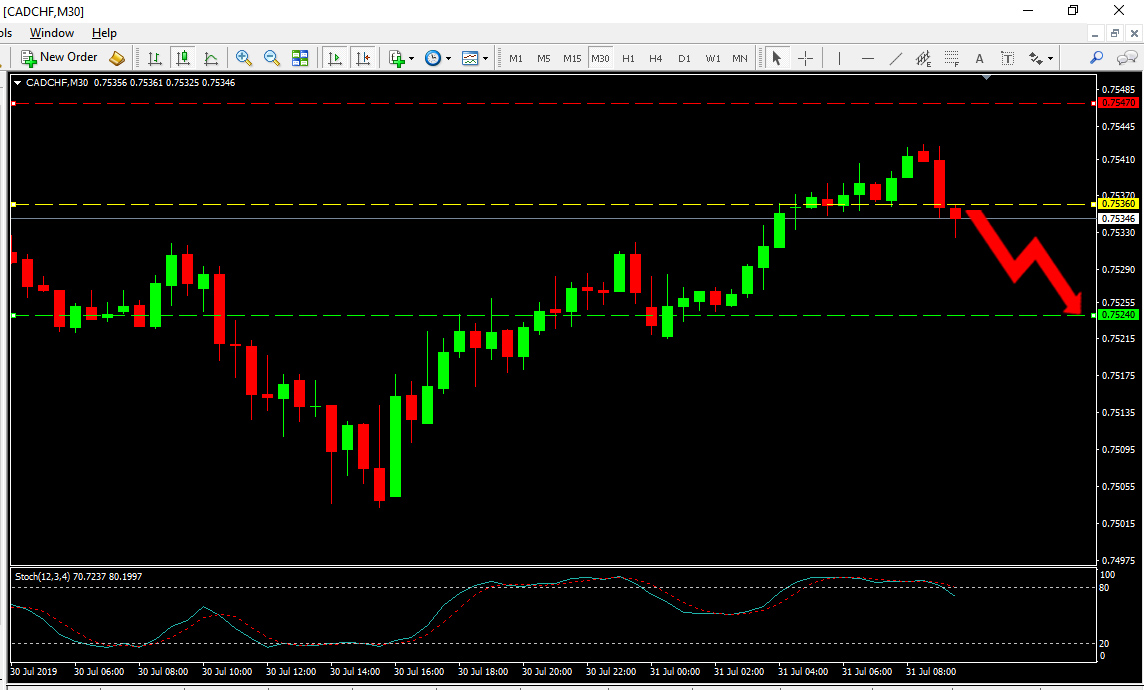
Task: Click the Stoch(12,3,4) indicator label
Action: (x=79, y=576)
